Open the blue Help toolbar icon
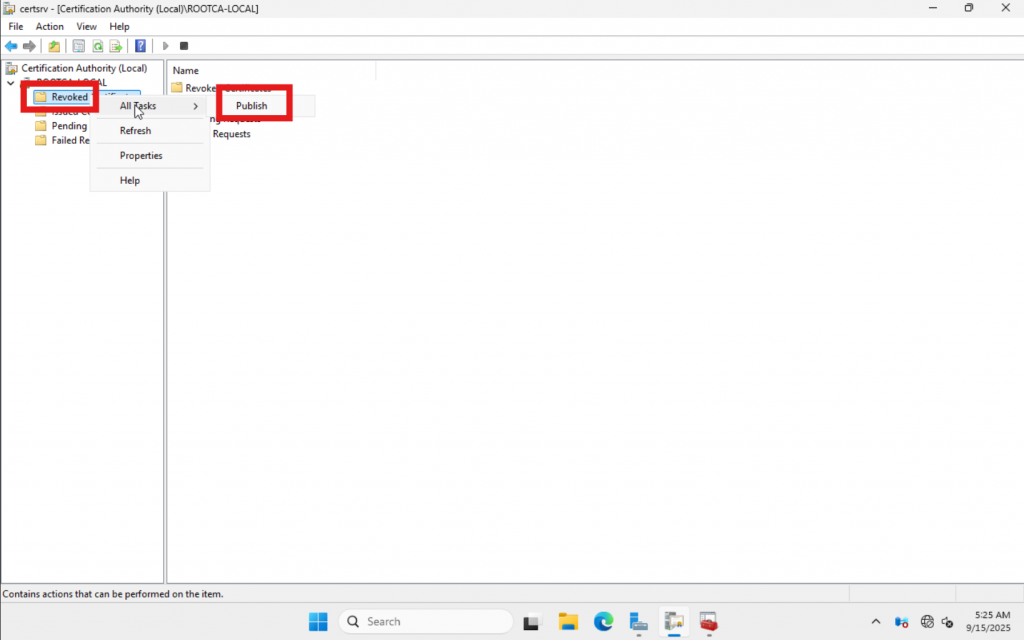 tap(140, 46)
